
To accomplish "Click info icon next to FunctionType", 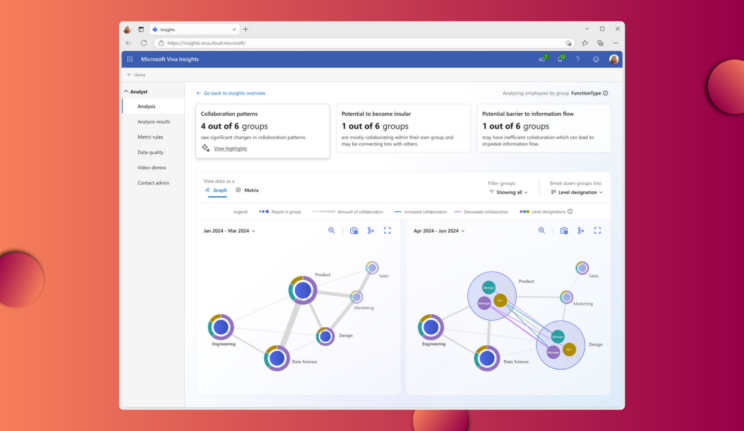I will (x=605, y=93).
